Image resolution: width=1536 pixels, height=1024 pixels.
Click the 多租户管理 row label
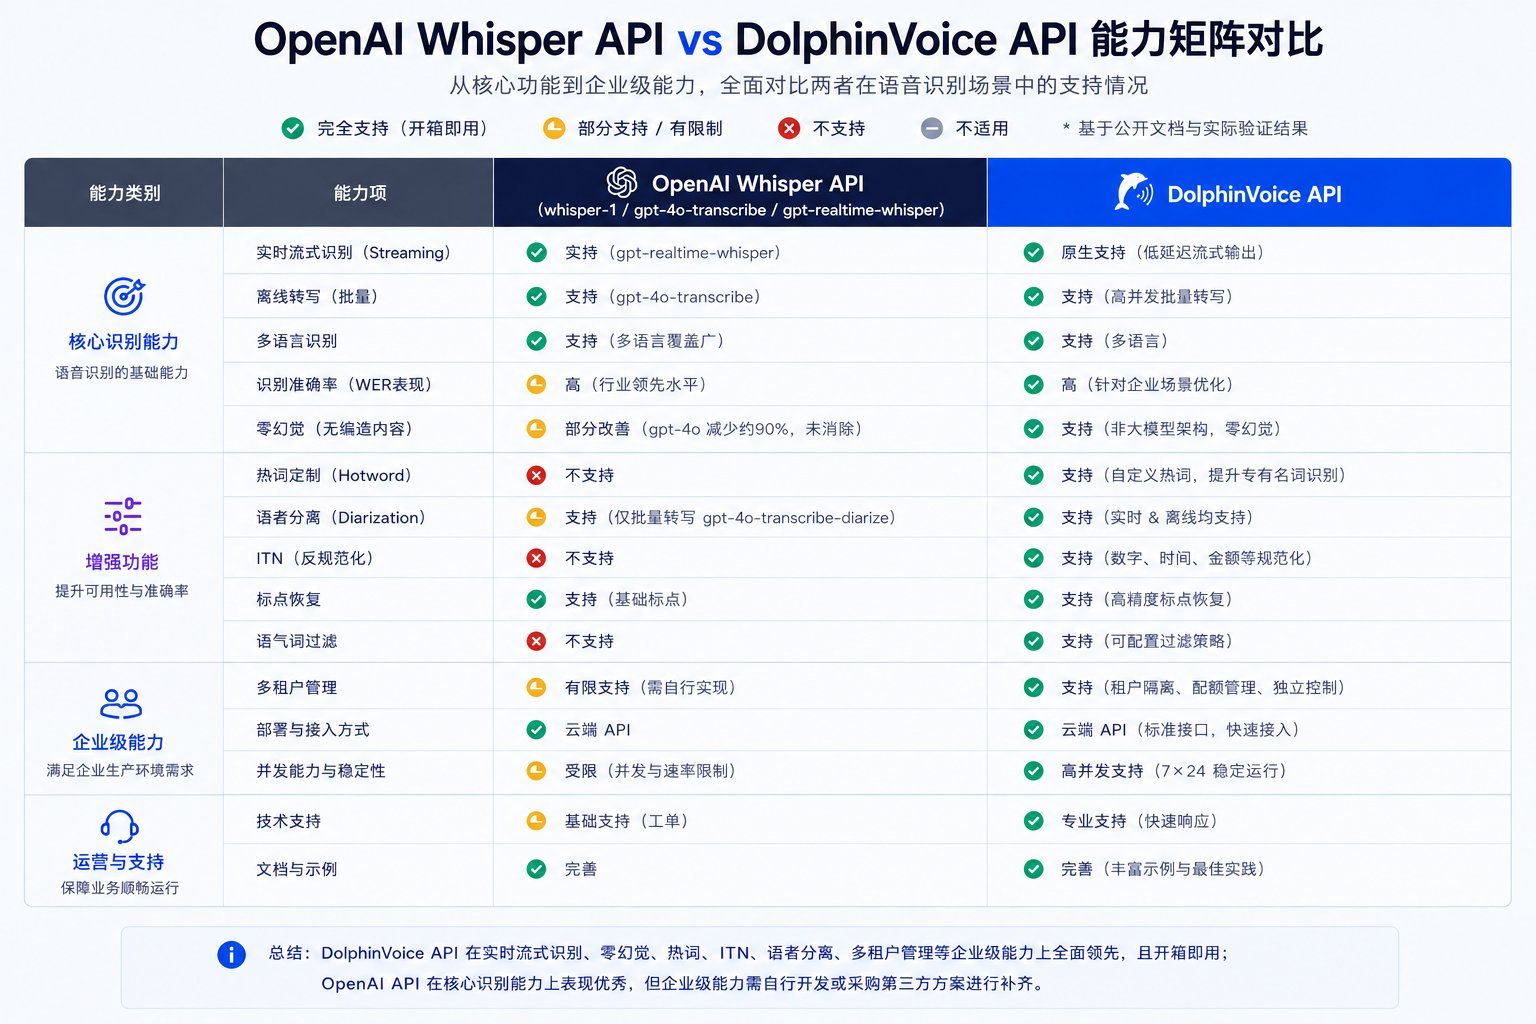point(297,687)
